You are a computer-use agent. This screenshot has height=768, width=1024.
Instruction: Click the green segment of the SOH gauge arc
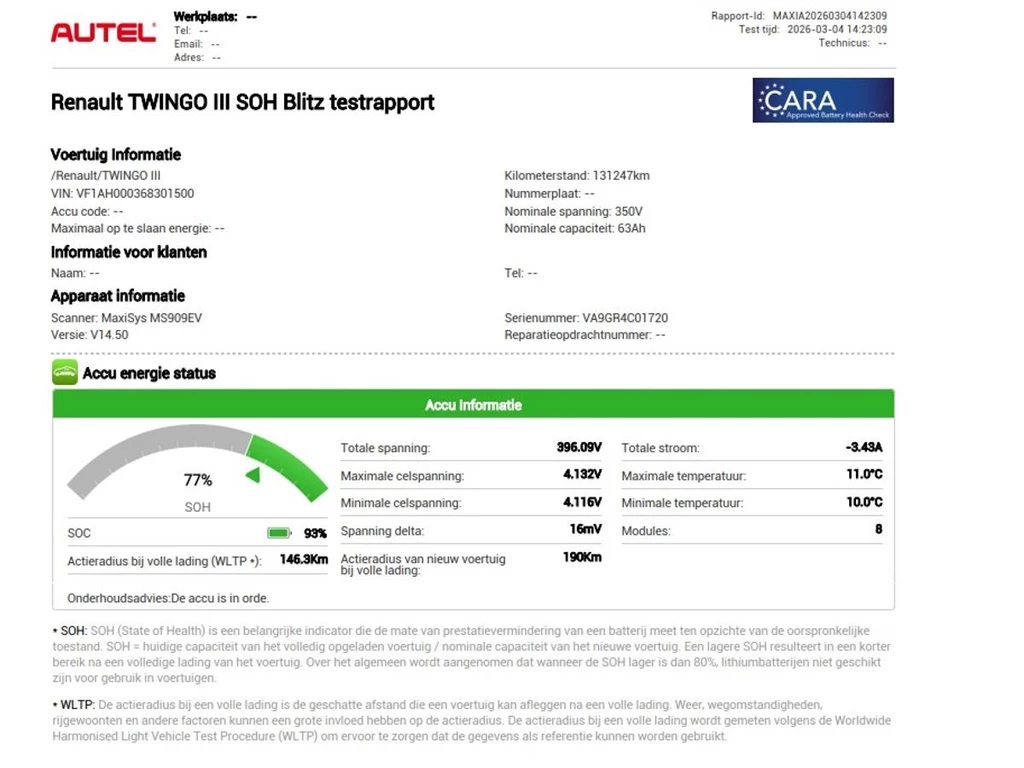click(290, 464)
